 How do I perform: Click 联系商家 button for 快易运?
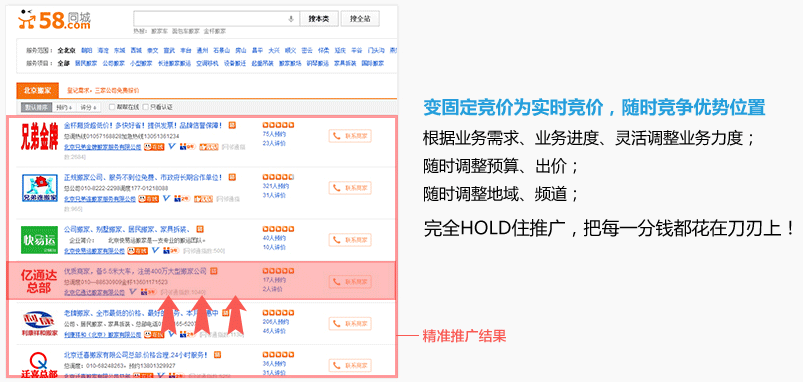click(350, 240)
